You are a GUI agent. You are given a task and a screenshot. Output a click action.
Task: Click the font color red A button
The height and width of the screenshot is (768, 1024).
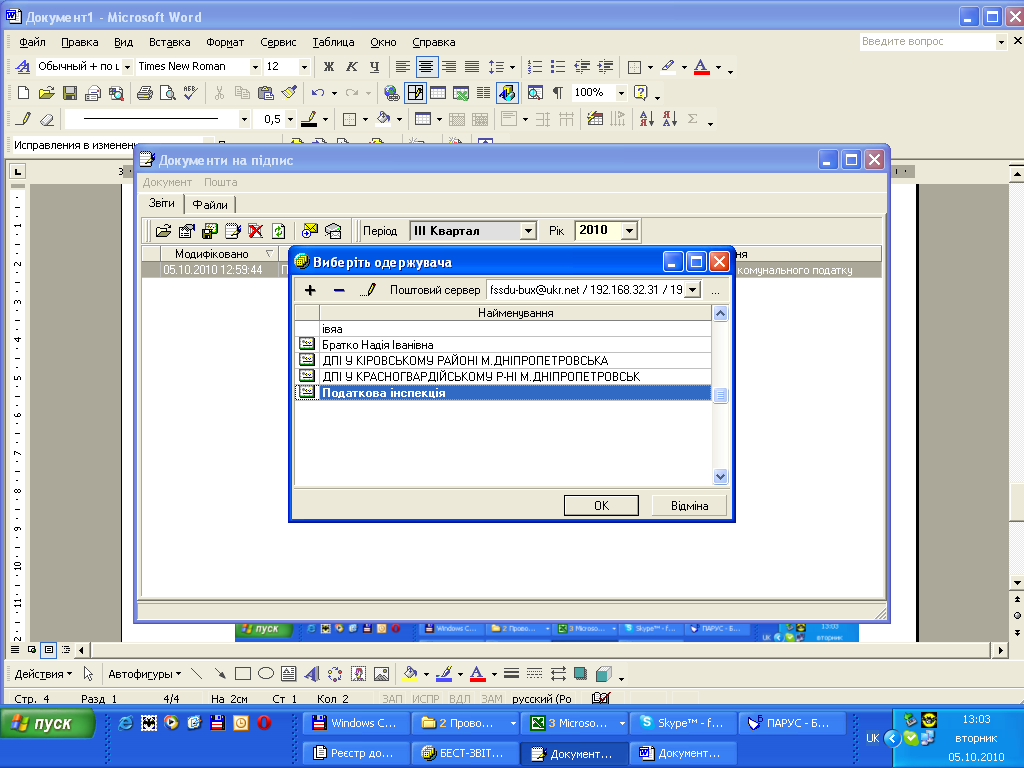tap(701, 66)
